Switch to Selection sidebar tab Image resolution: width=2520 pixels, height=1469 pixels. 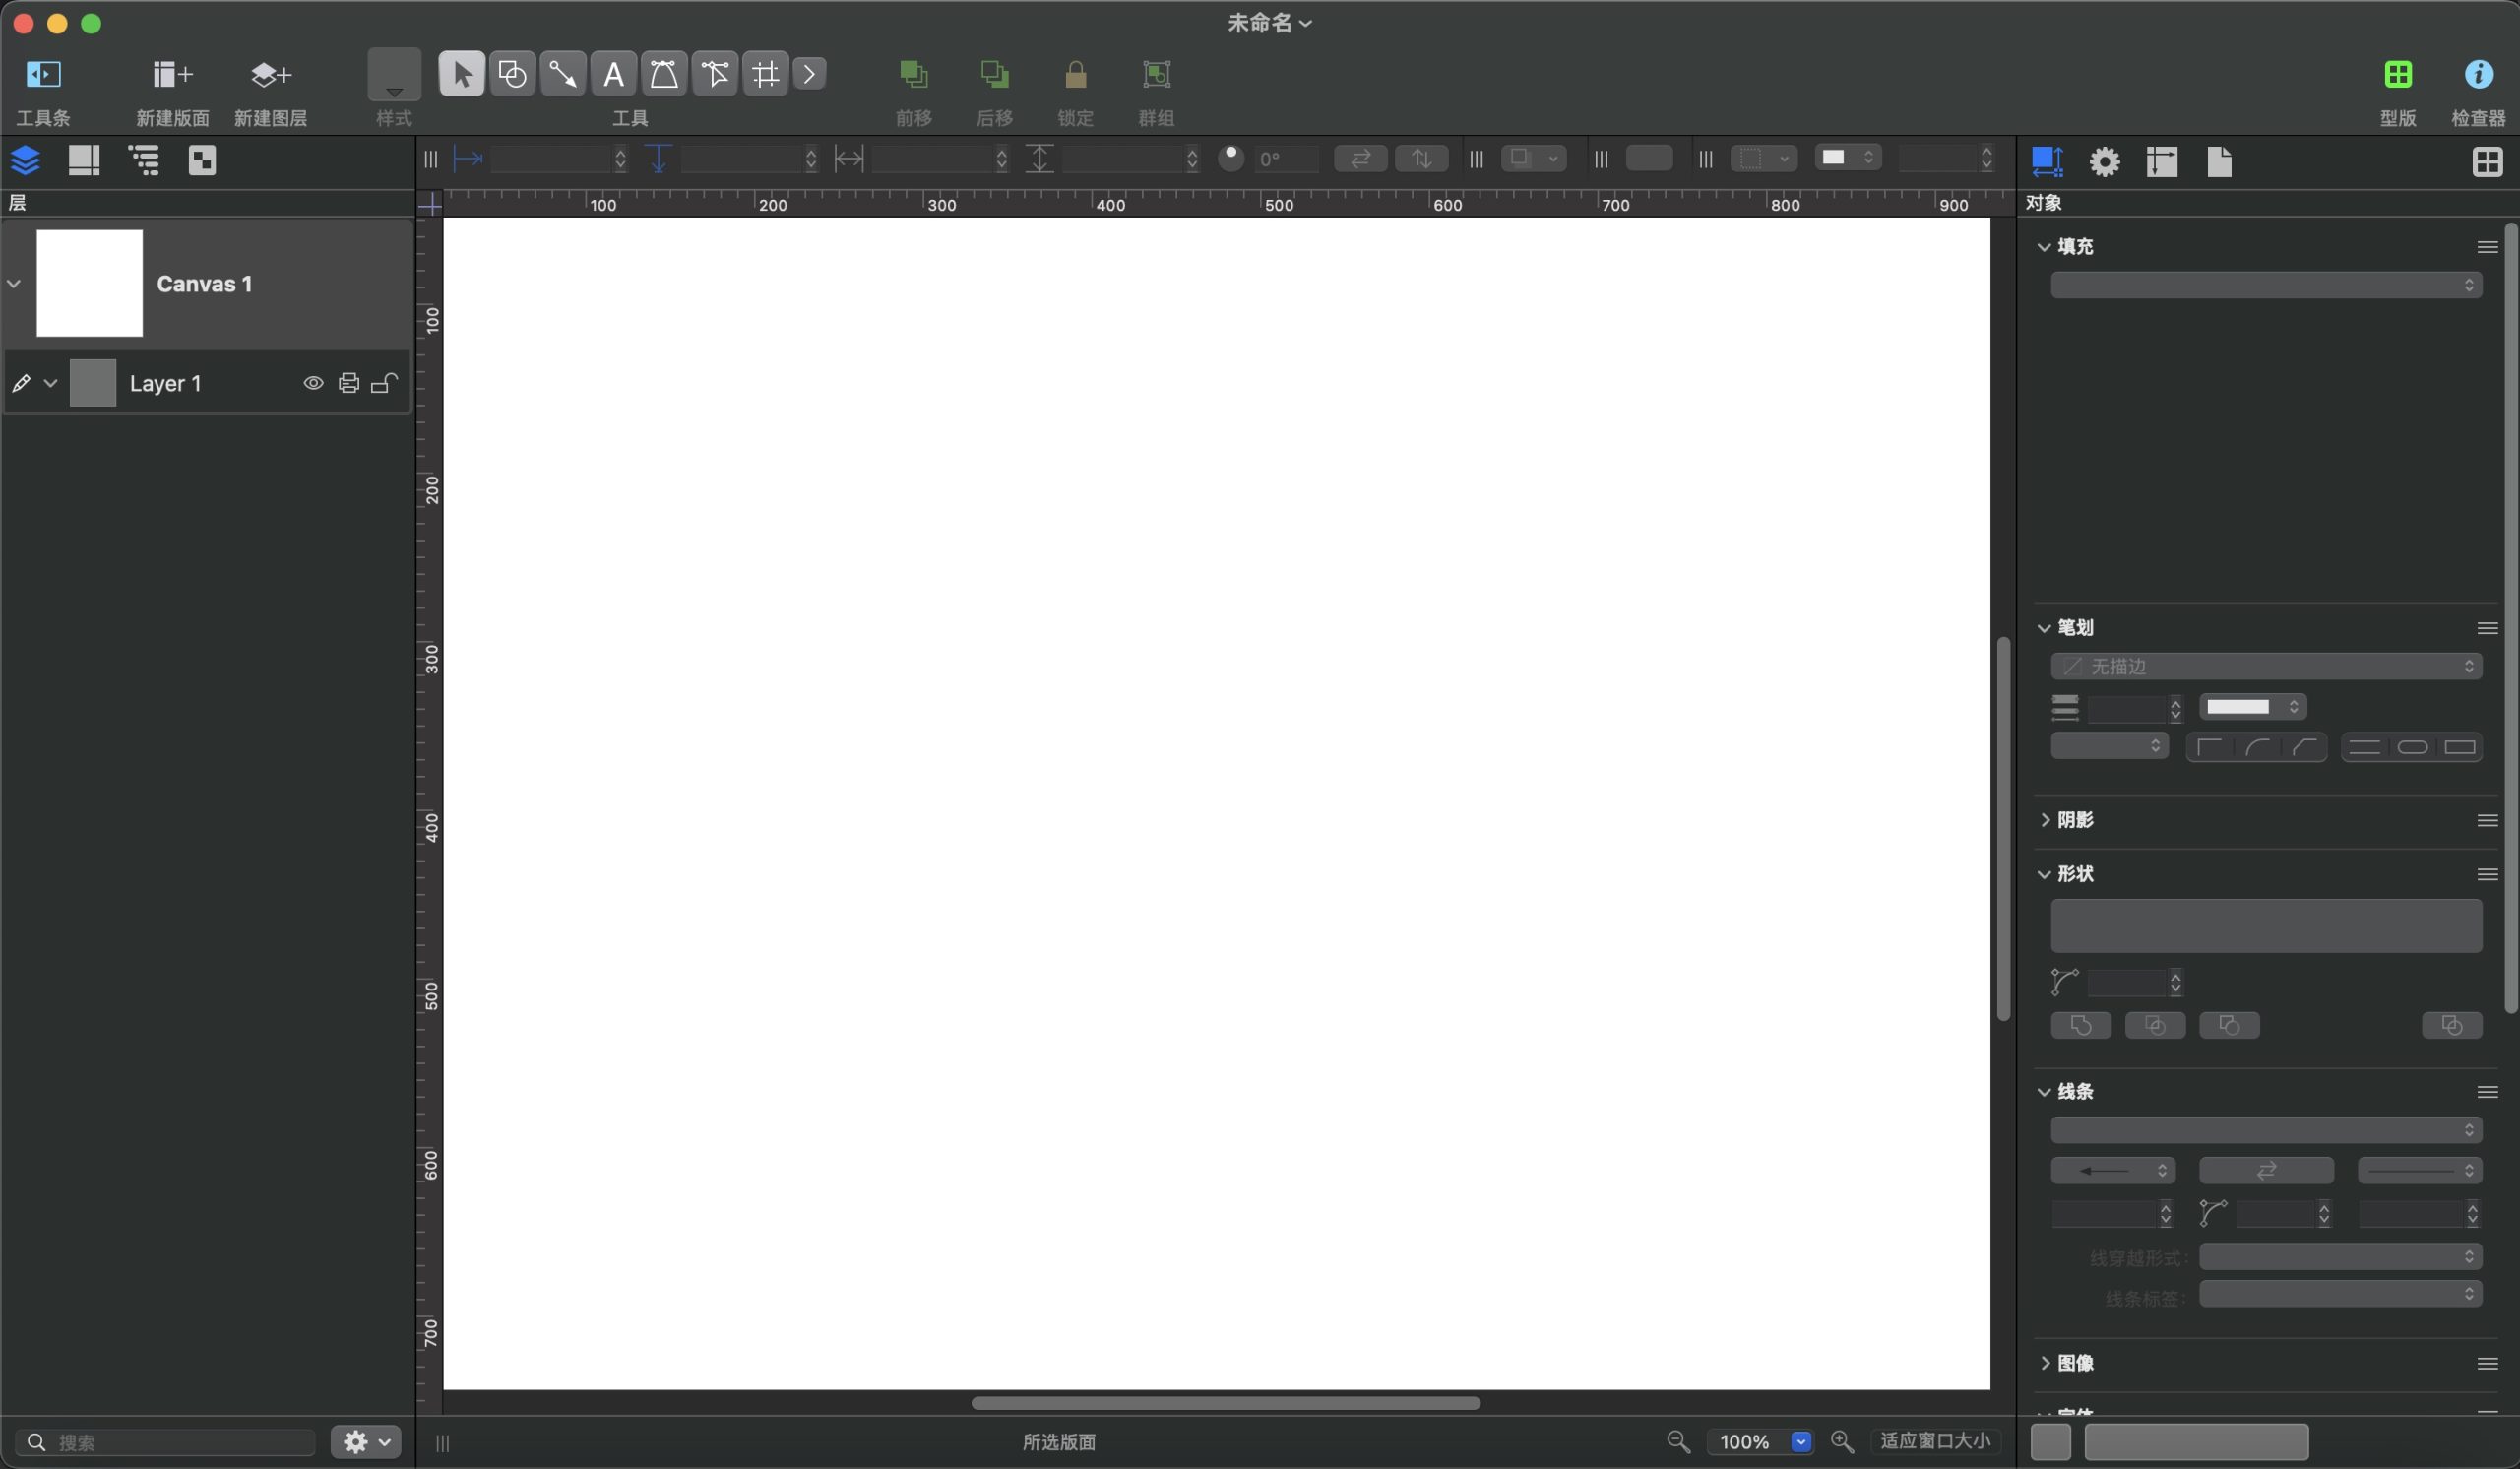coord(202,160)
